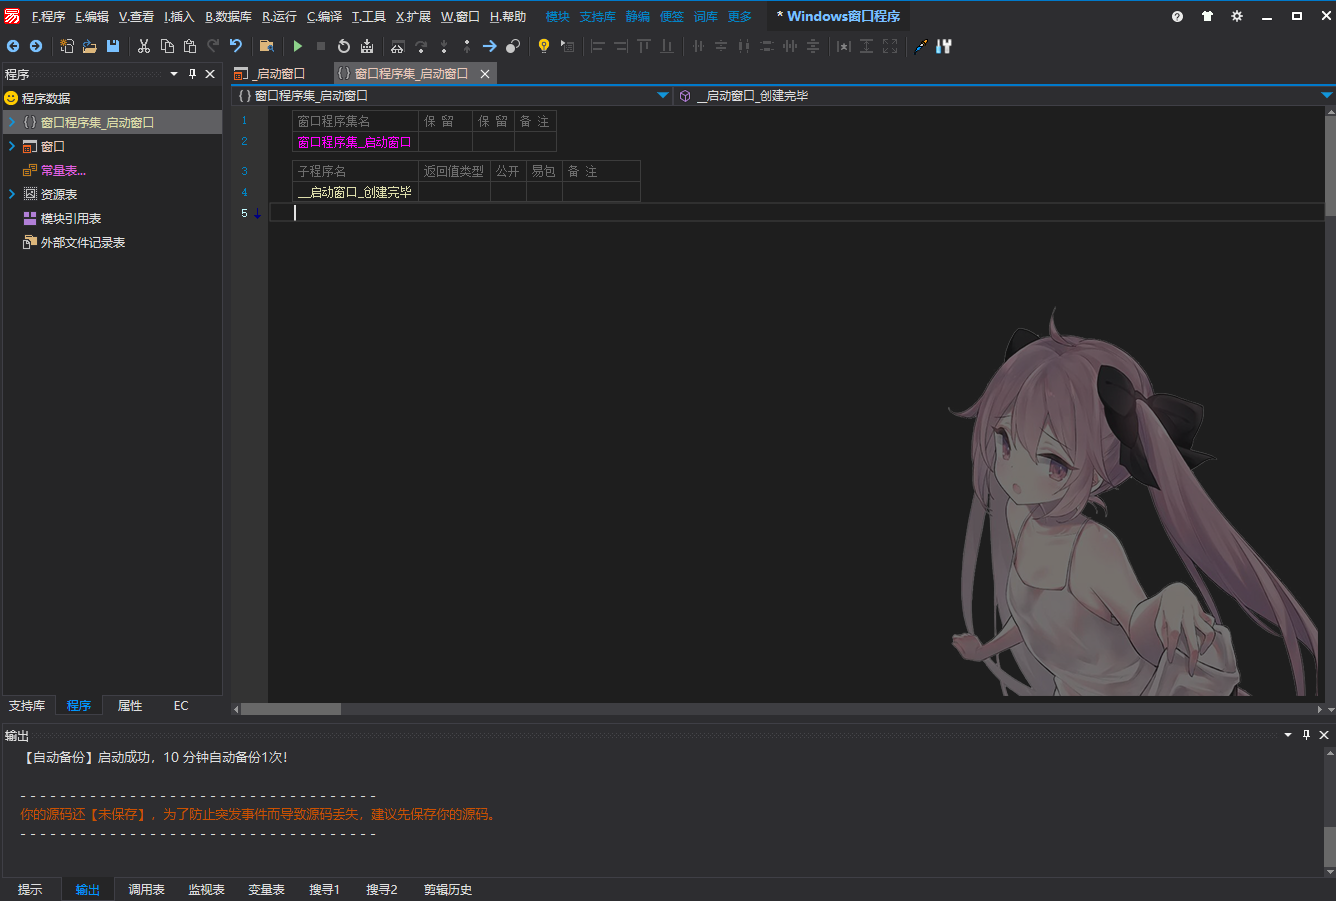The width and height of the screenshot is (1336, 901).
Task: Click the yellow lightbulb icon
Action: [x=544, y=46]
